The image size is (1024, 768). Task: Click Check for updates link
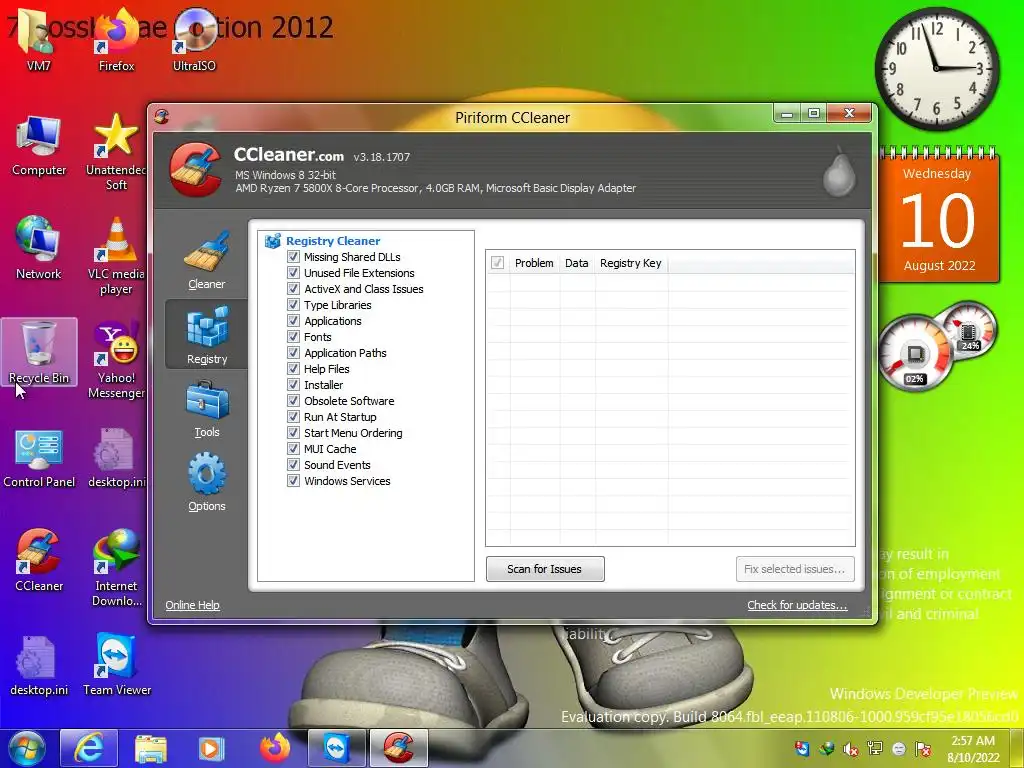click(797, 605)
